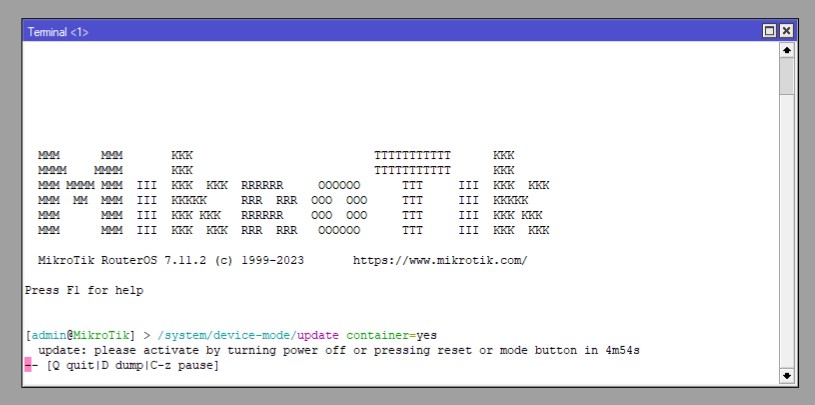
Task: Click the 4m54s countdown in the update message
Action: [x=620, y=350]
